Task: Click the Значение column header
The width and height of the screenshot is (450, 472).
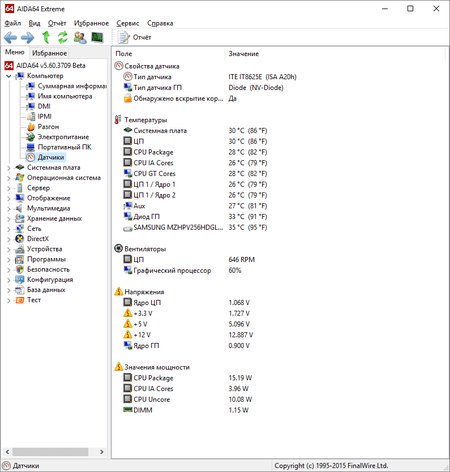Action: point(335,54)
